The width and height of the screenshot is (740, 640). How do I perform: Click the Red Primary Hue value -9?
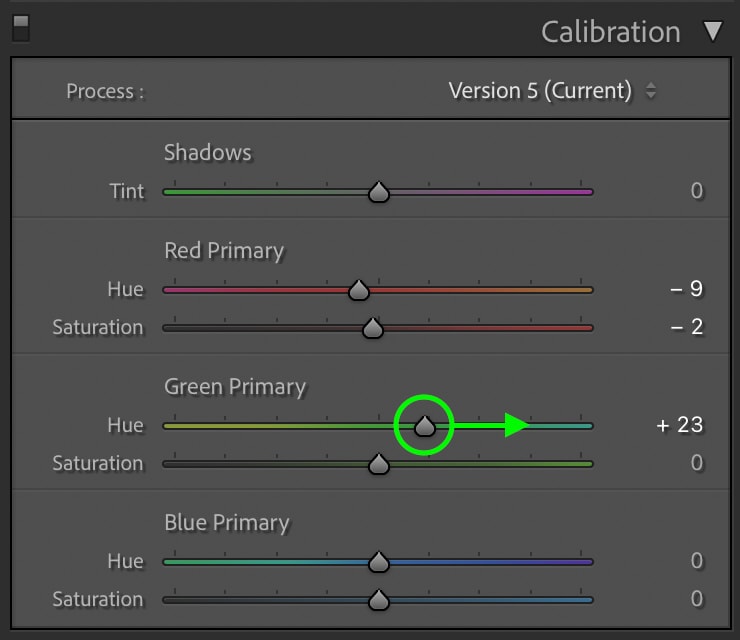click(x=687, y=288)
